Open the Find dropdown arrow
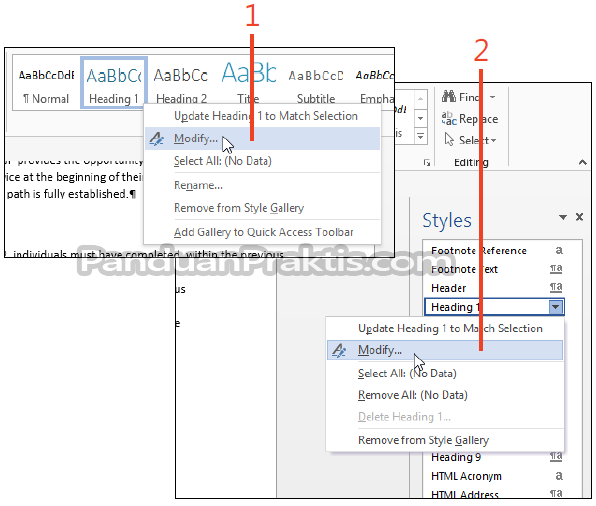This screenshot has width=596, height=506. pyautogui.click(x=492, y=97)
